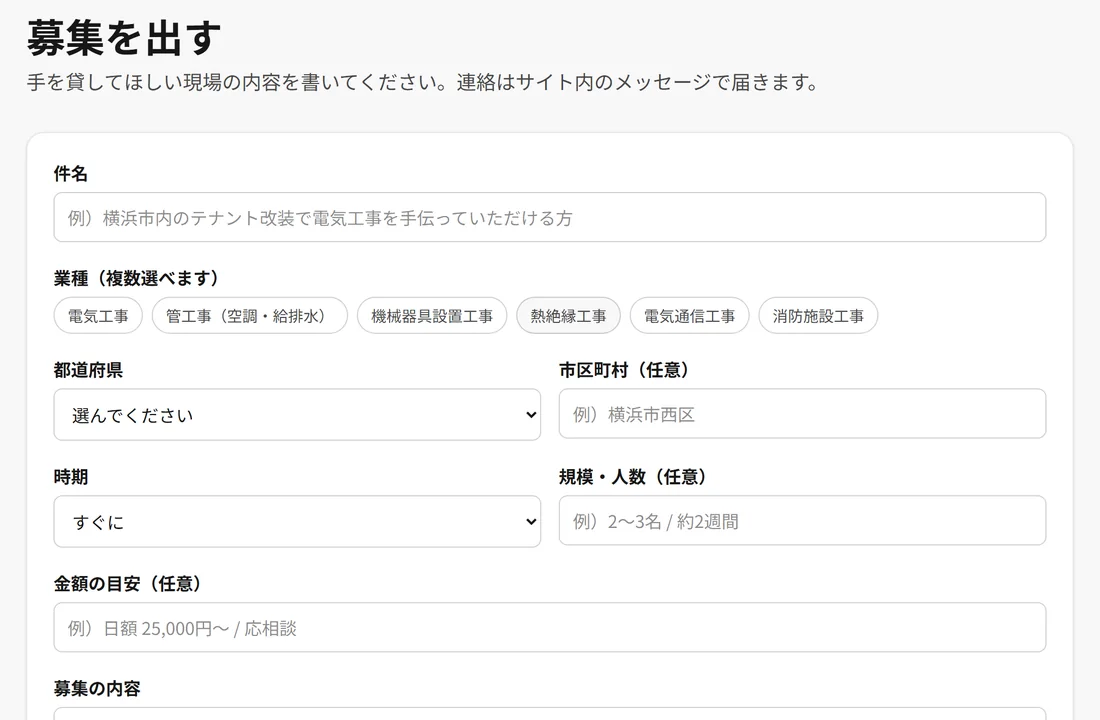Click the 金額の目安 budget input field
Viewport: 1100px width, 720px height.
point(549,627)
